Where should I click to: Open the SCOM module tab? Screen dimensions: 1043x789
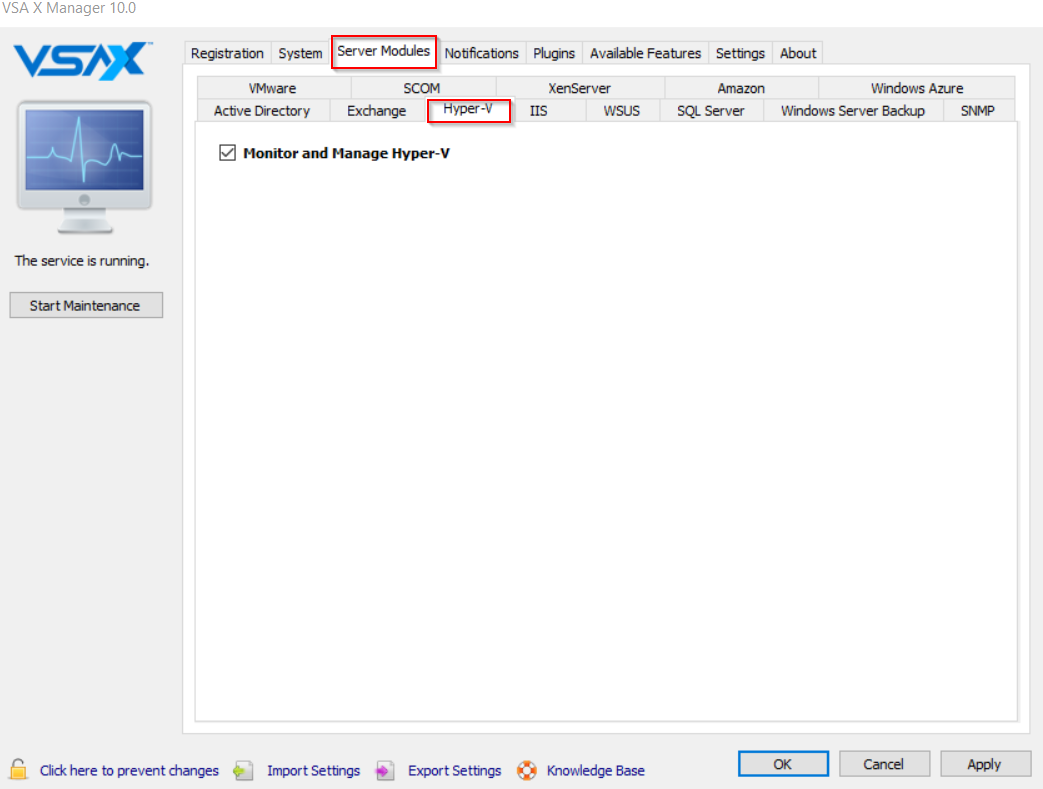pyautogui.click(x=422, y=88)
